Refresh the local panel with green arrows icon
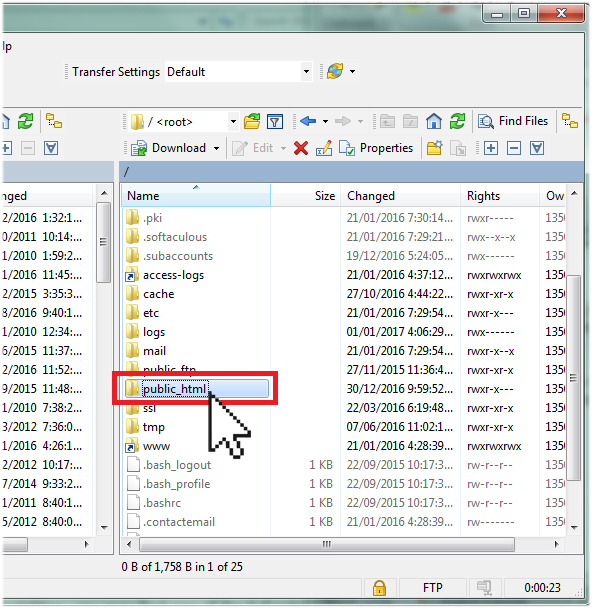Image resolution: width=592 pixels, height=608 pixels. click(x=26, y=121)
